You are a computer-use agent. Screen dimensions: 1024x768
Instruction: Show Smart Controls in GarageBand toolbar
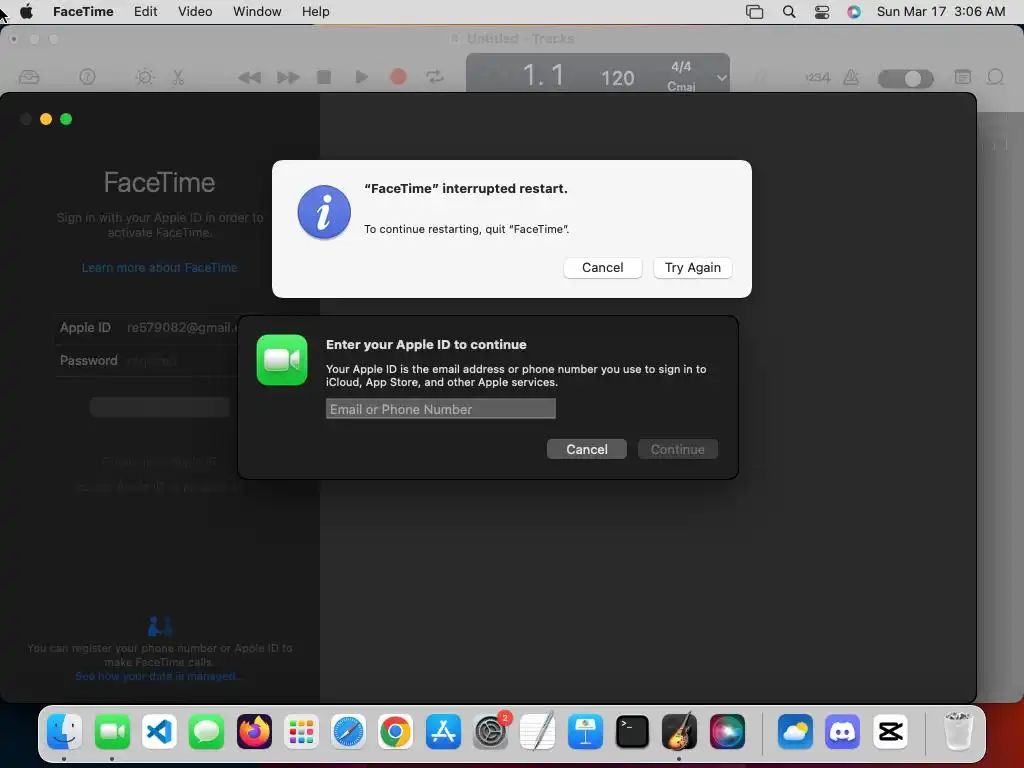coord(144,77)
